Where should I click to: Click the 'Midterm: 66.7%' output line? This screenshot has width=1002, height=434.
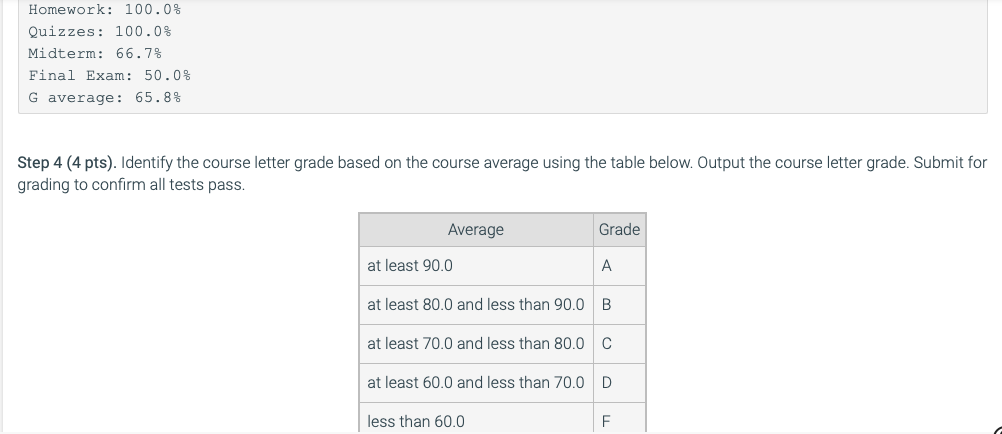[95, 53]
